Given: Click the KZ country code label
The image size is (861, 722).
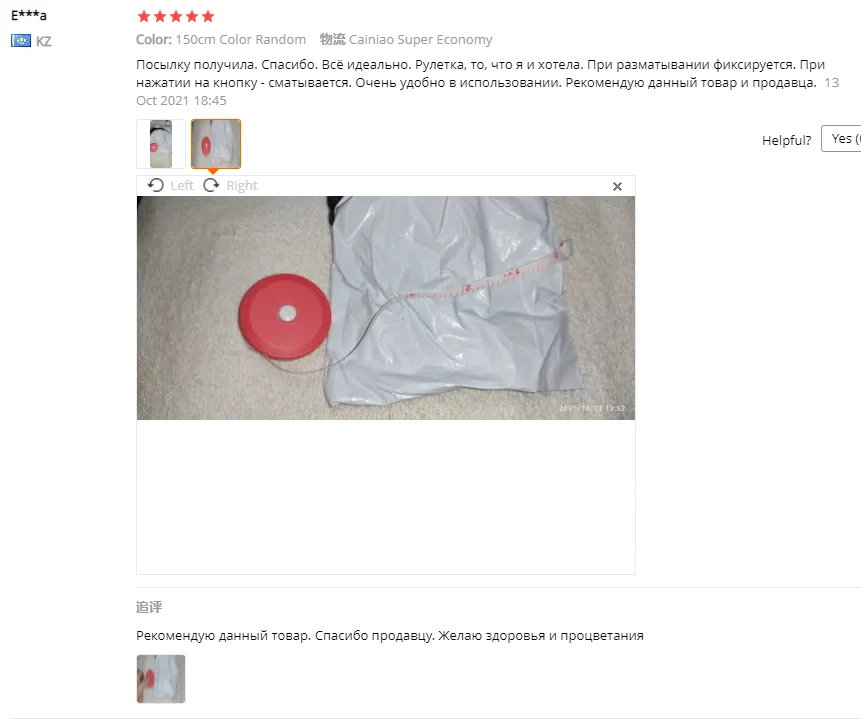Looking at the screenshot, I should click(x=44, y=41).
